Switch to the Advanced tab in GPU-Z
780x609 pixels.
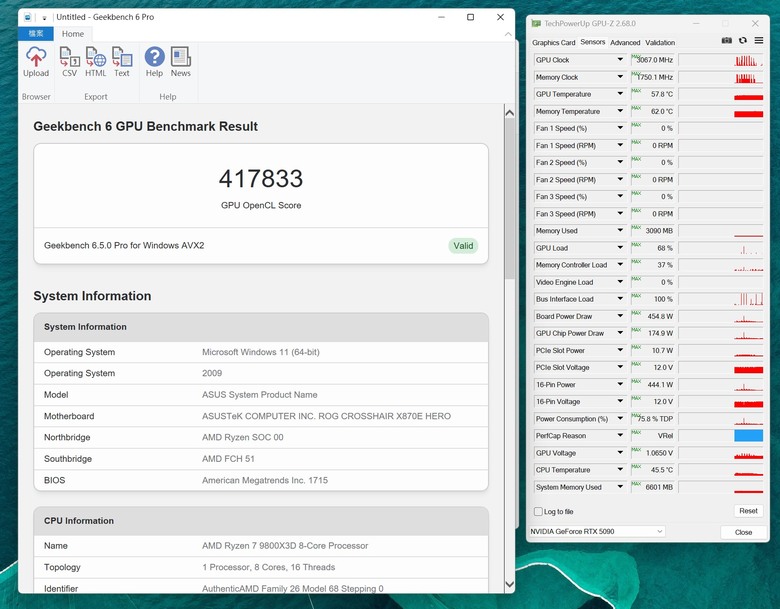coord(625,43)
